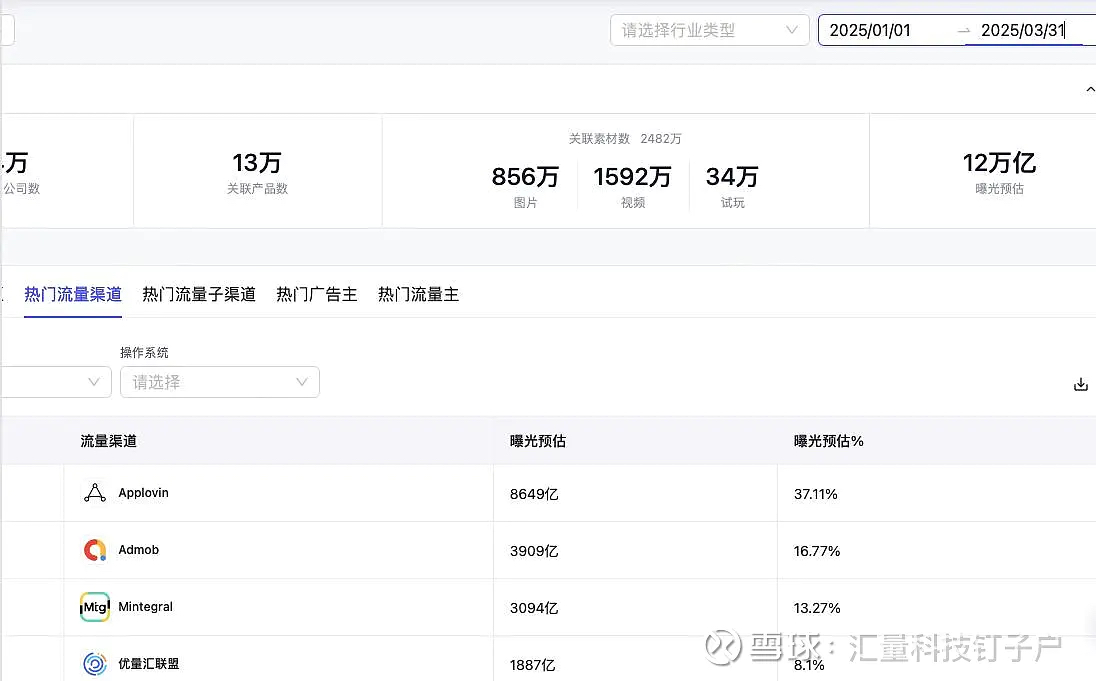Click the Admob logo icon
Image resolution: width=1096 pixels, height=681 pixels.
tap(95, 550)
